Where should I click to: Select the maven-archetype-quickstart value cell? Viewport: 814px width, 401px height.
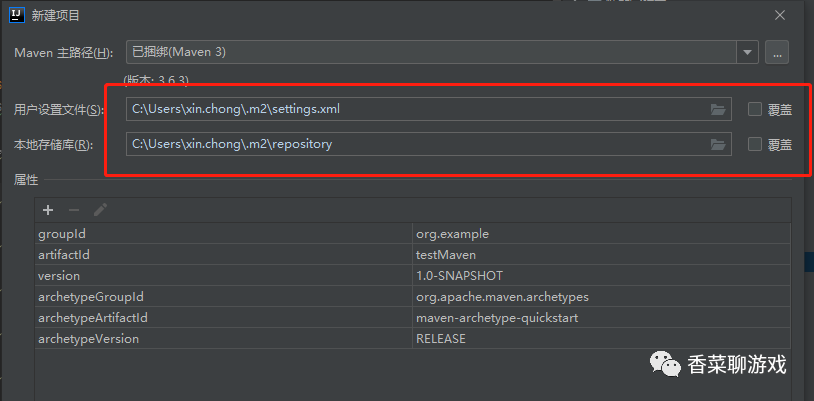[602, 317]
